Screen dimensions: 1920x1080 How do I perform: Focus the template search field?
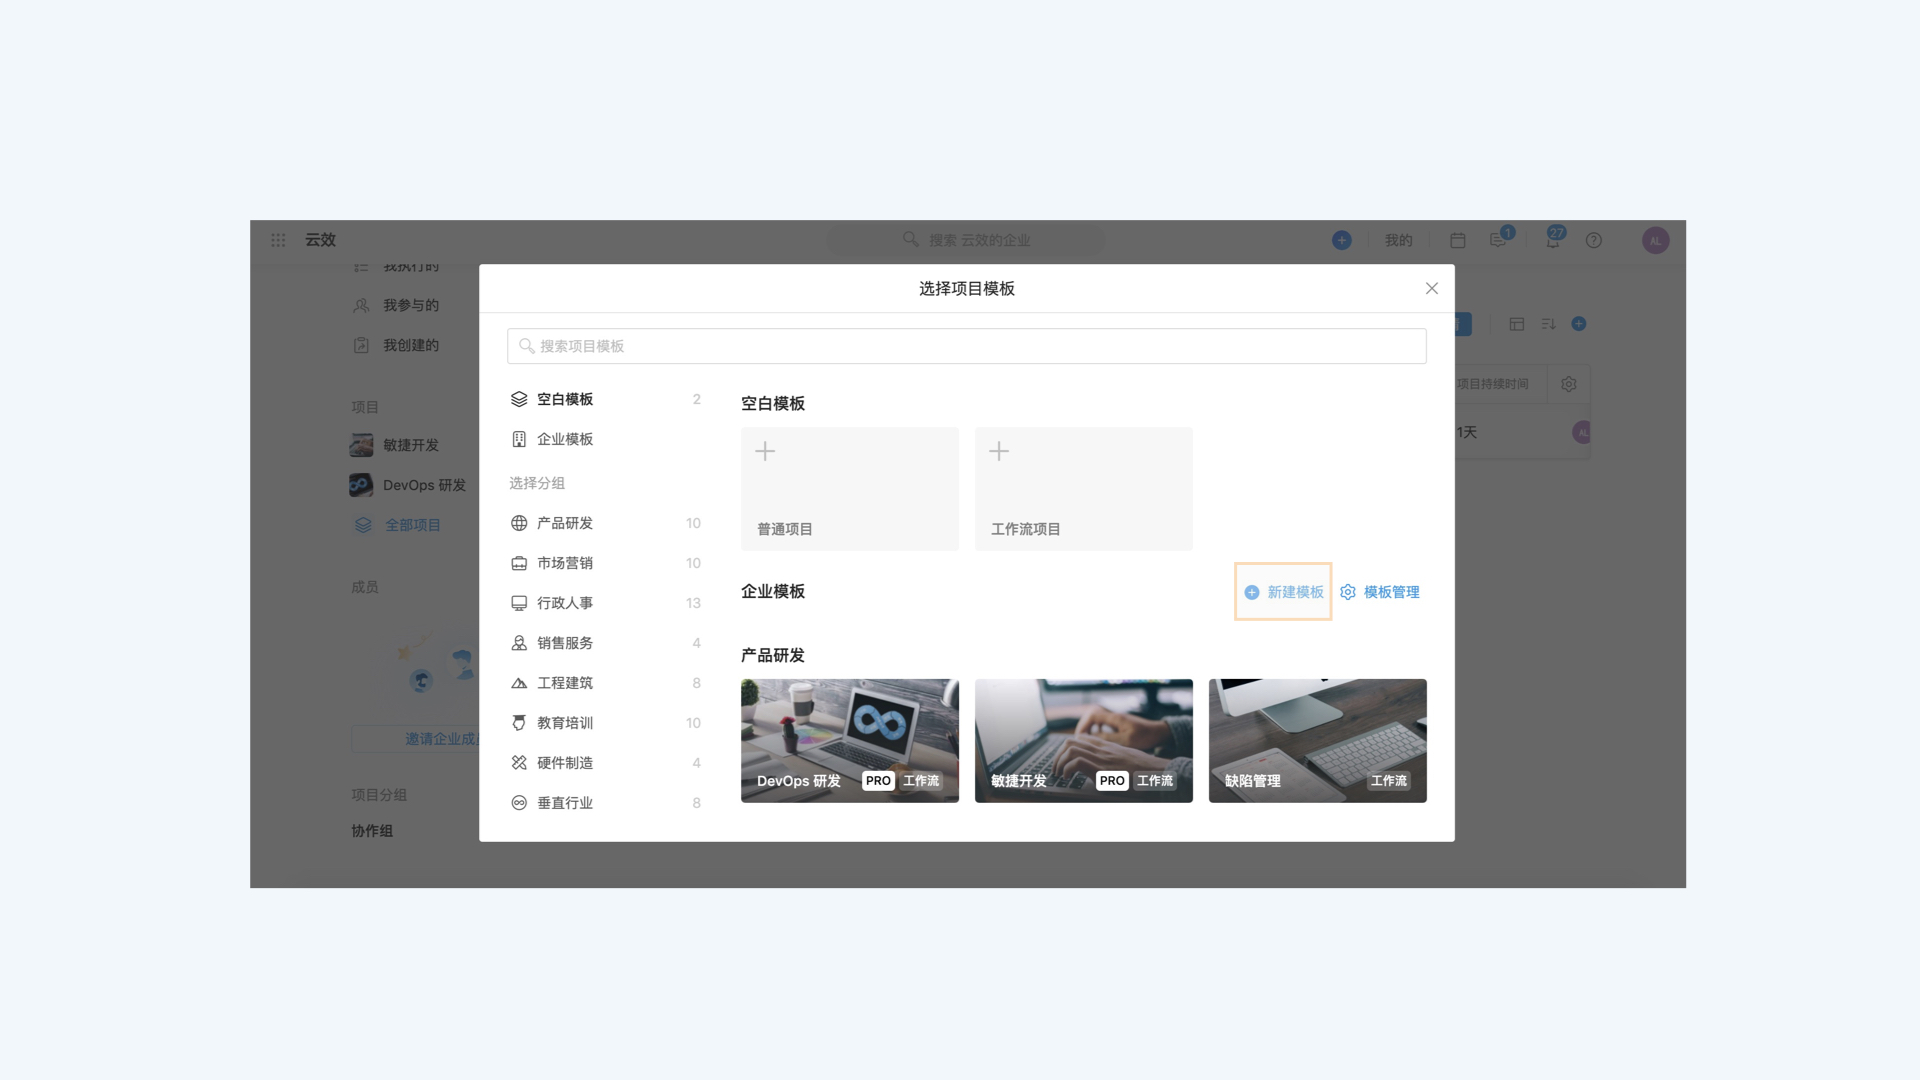[966, 346]
